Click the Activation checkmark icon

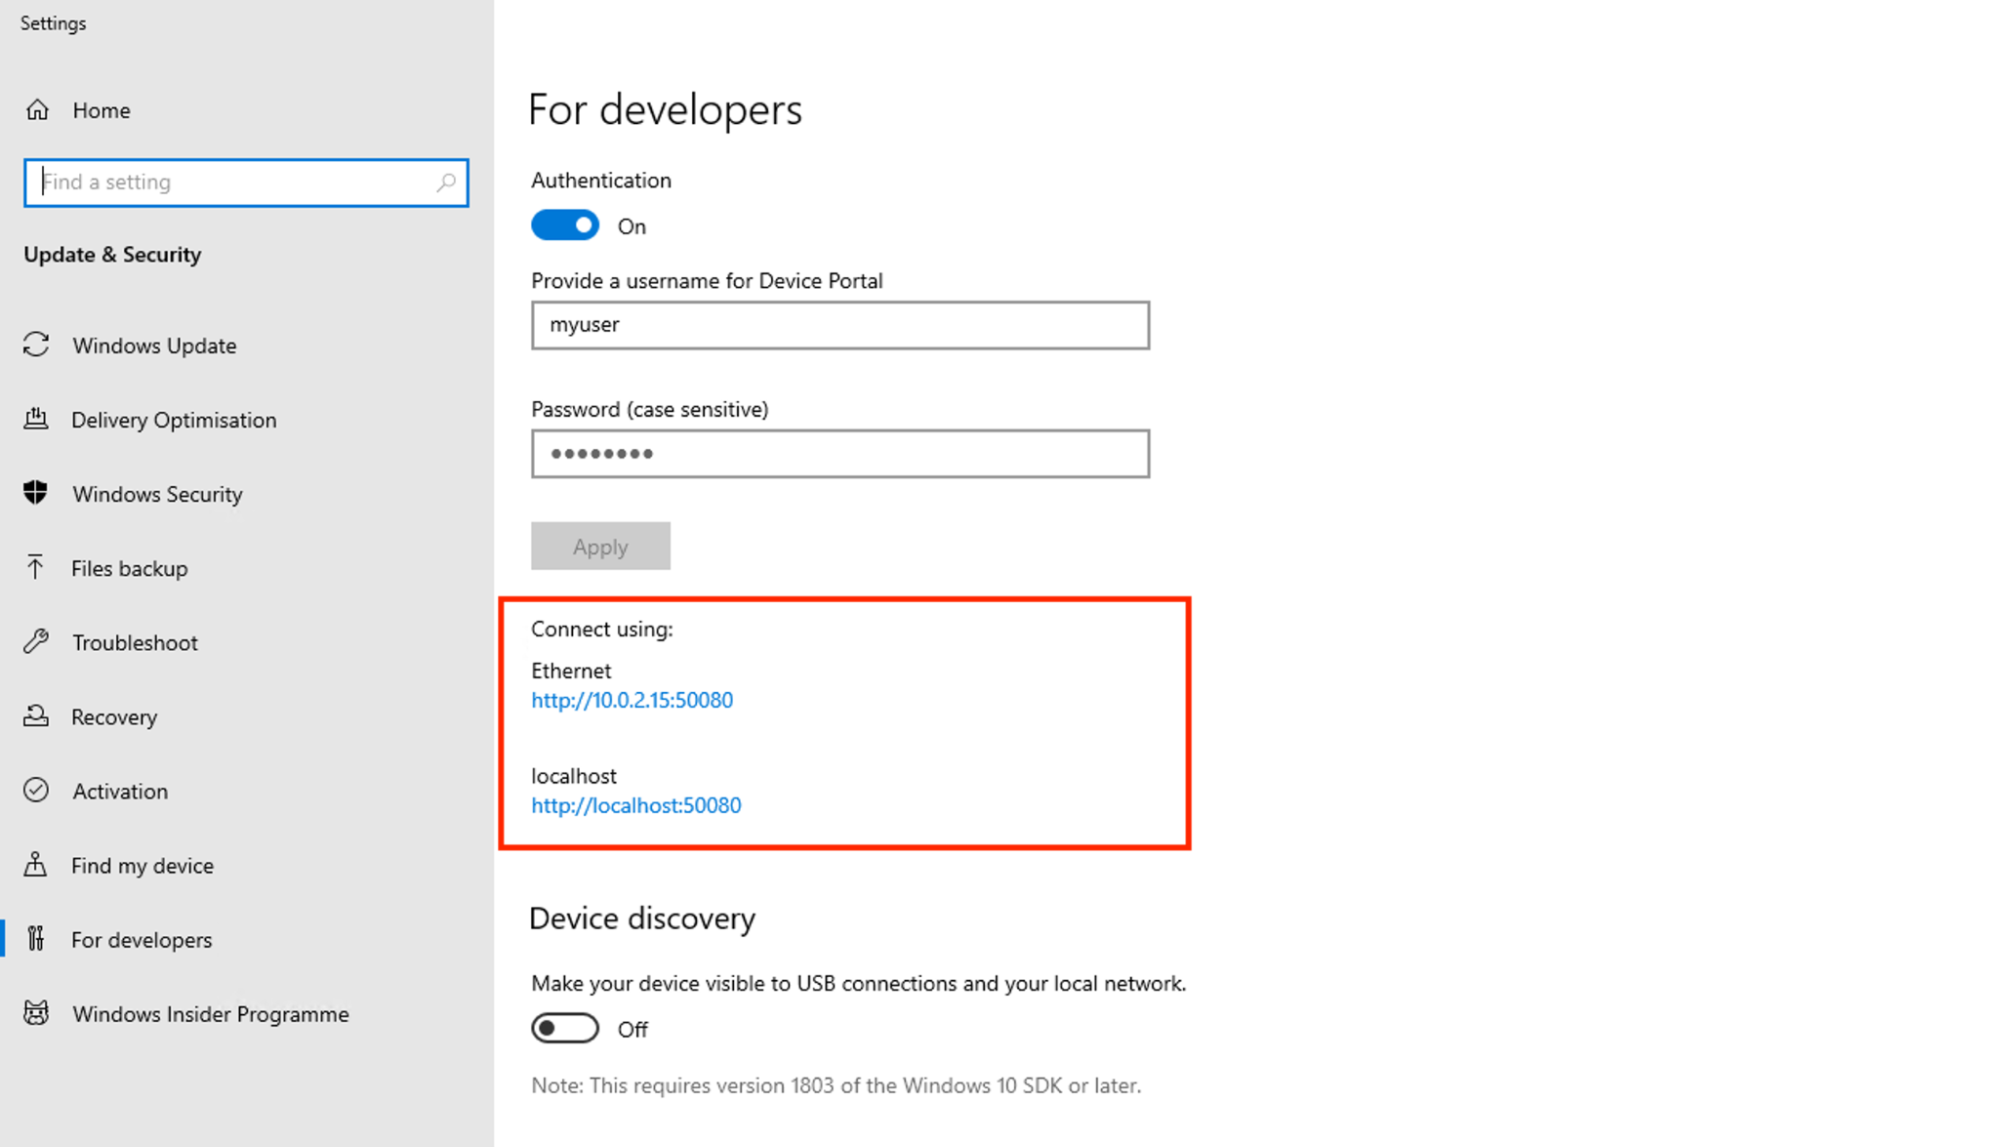(x=37, y=790)
